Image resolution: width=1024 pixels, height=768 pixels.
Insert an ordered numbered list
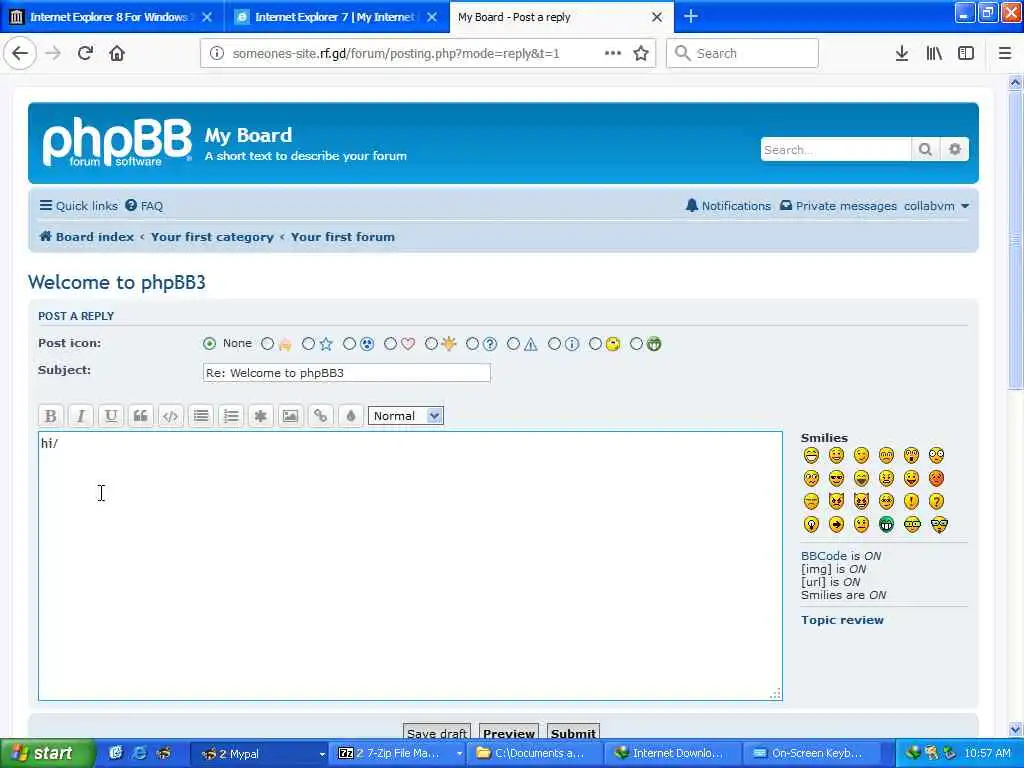click(x=231, y=416)
